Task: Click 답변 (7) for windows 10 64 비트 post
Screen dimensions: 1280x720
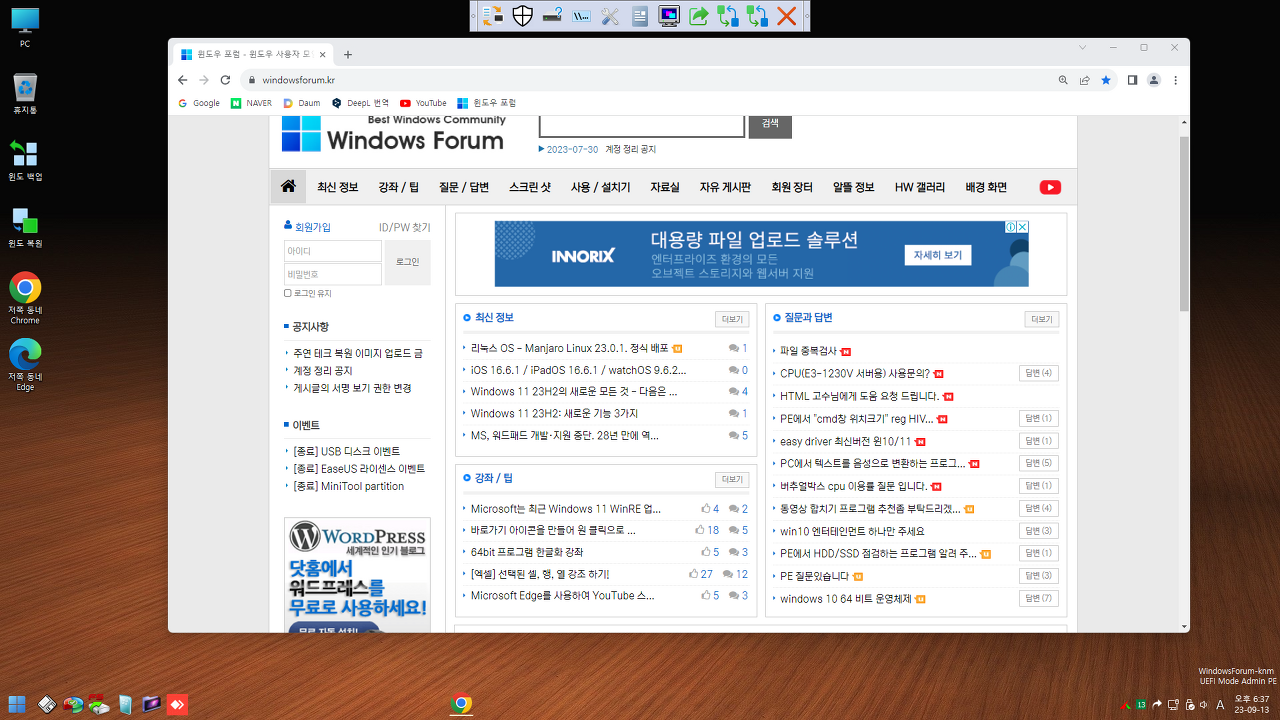Action: point(1038,598)
